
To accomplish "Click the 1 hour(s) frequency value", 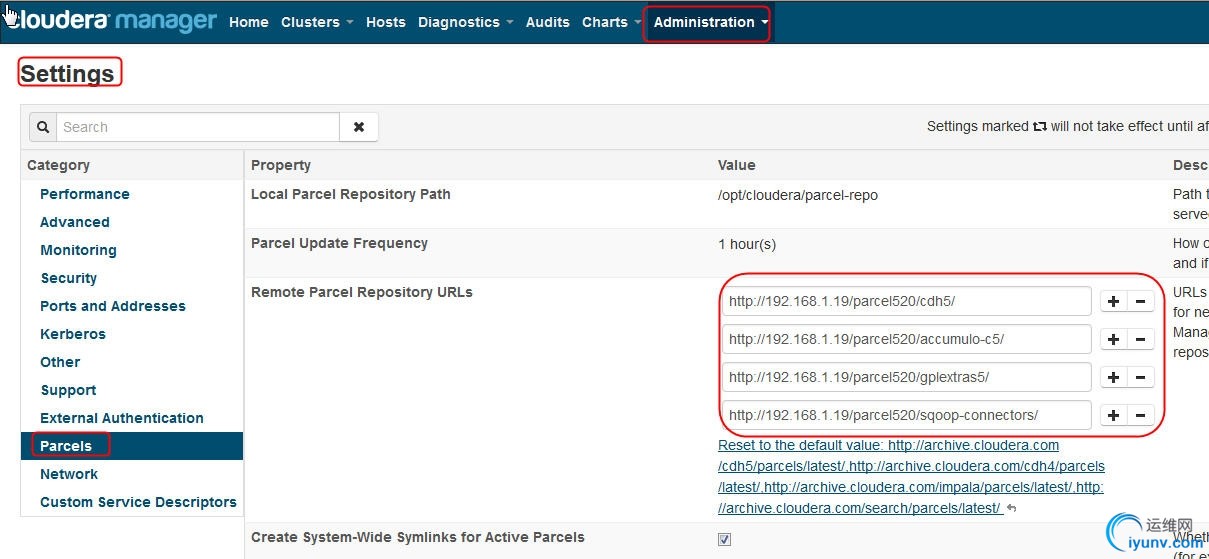I will (x=747, y=244).
